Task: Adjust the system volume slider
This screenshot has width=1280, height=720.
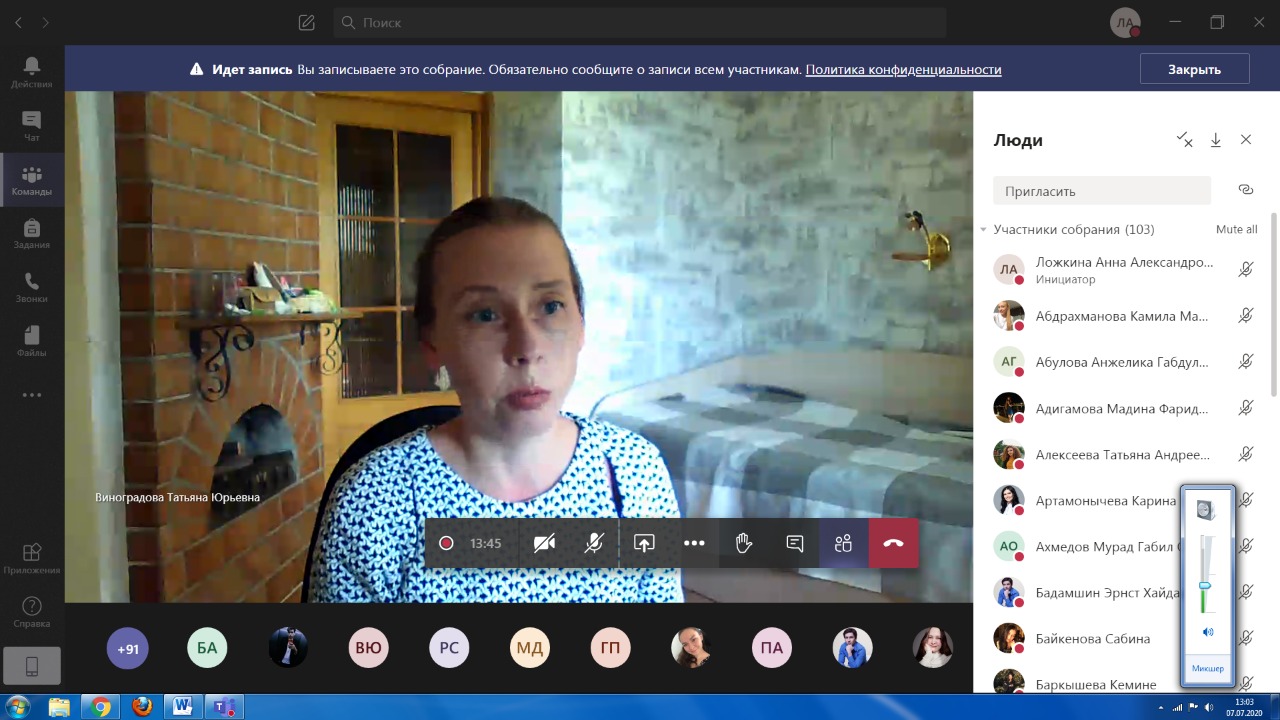Action: [x=1205, y=585]
